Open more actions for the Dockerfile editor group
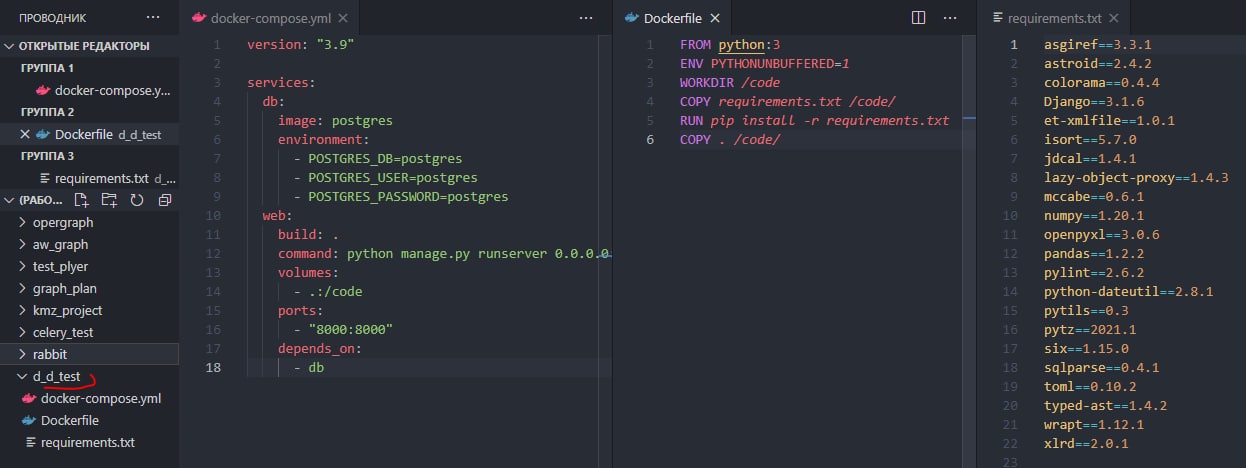 click(x=950, y=18)
